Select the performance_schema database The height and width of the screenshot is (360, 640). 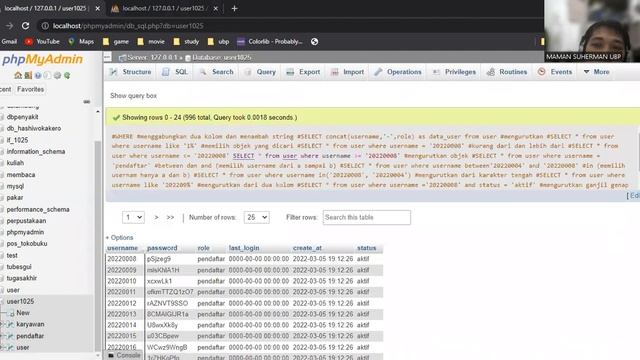(x=38, y=209)
